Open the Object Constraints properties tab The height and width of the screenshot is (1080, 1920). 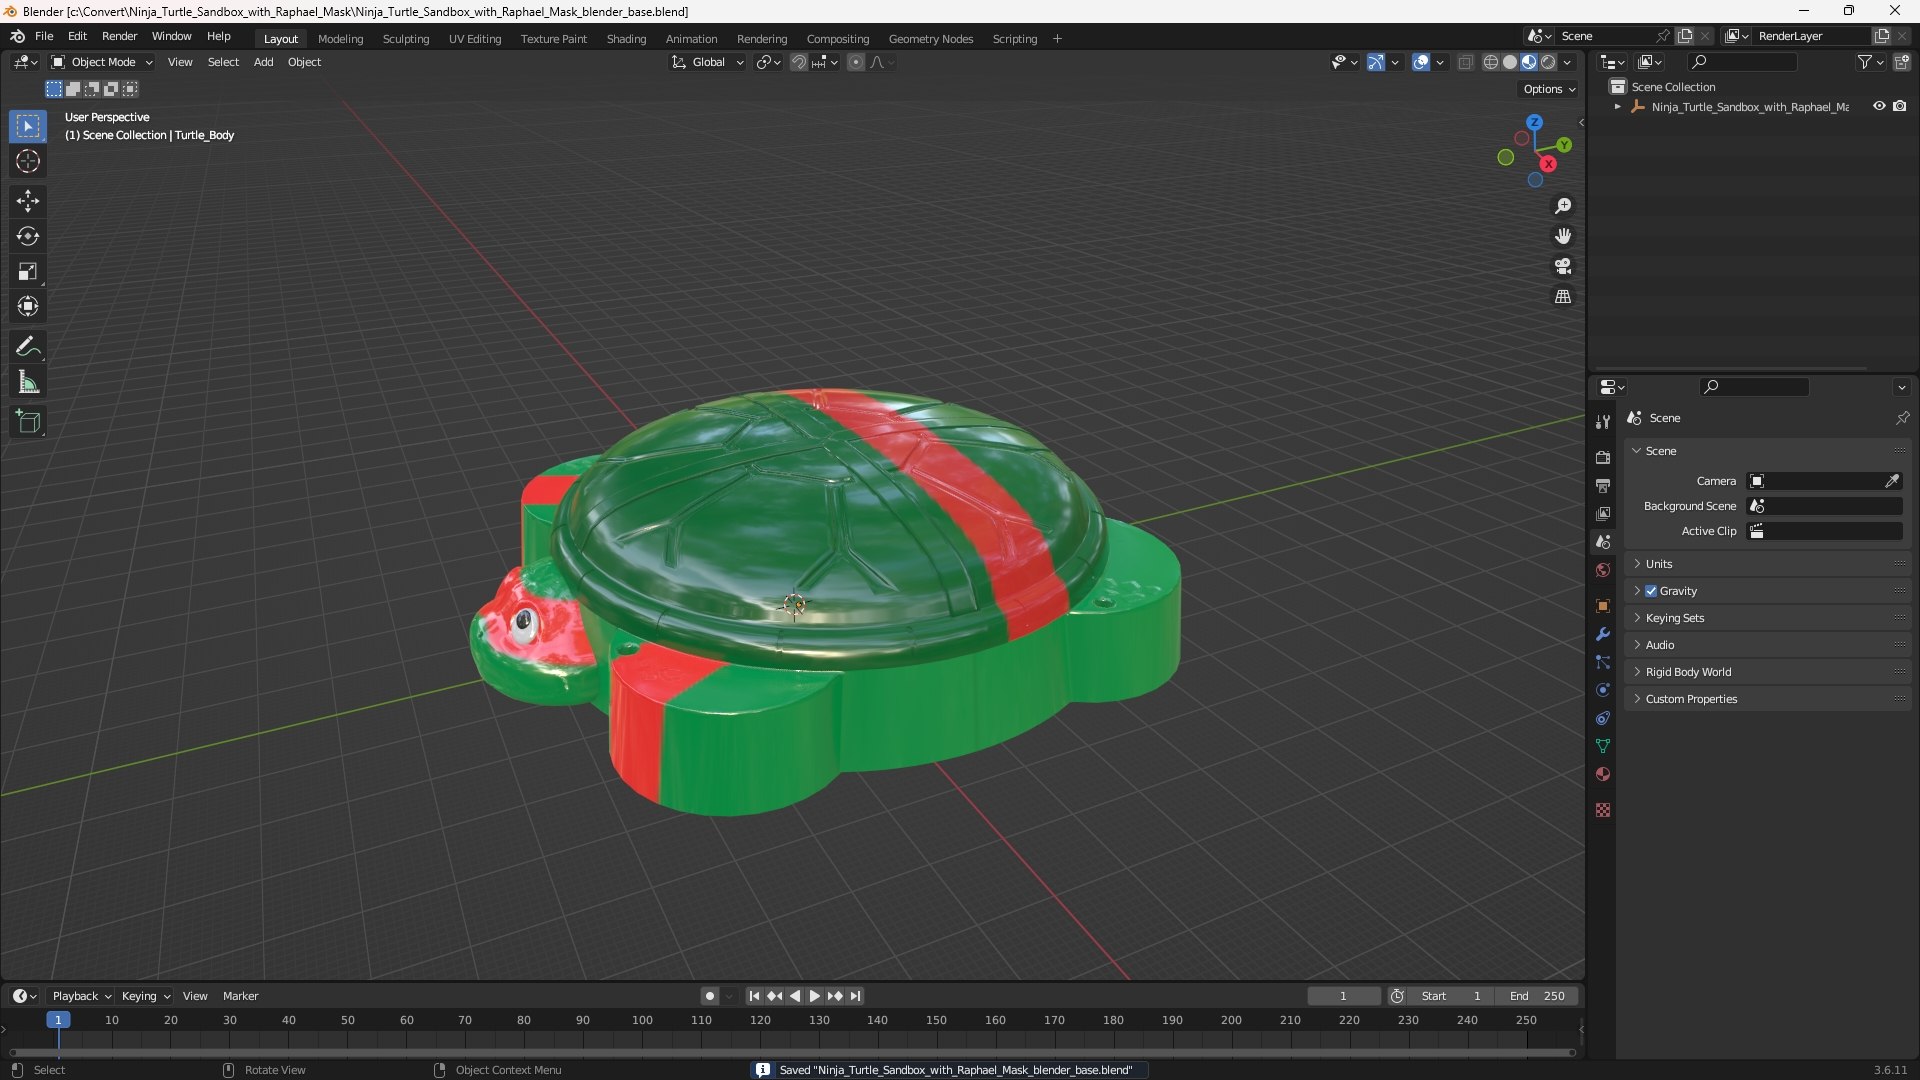[1603, 718]
